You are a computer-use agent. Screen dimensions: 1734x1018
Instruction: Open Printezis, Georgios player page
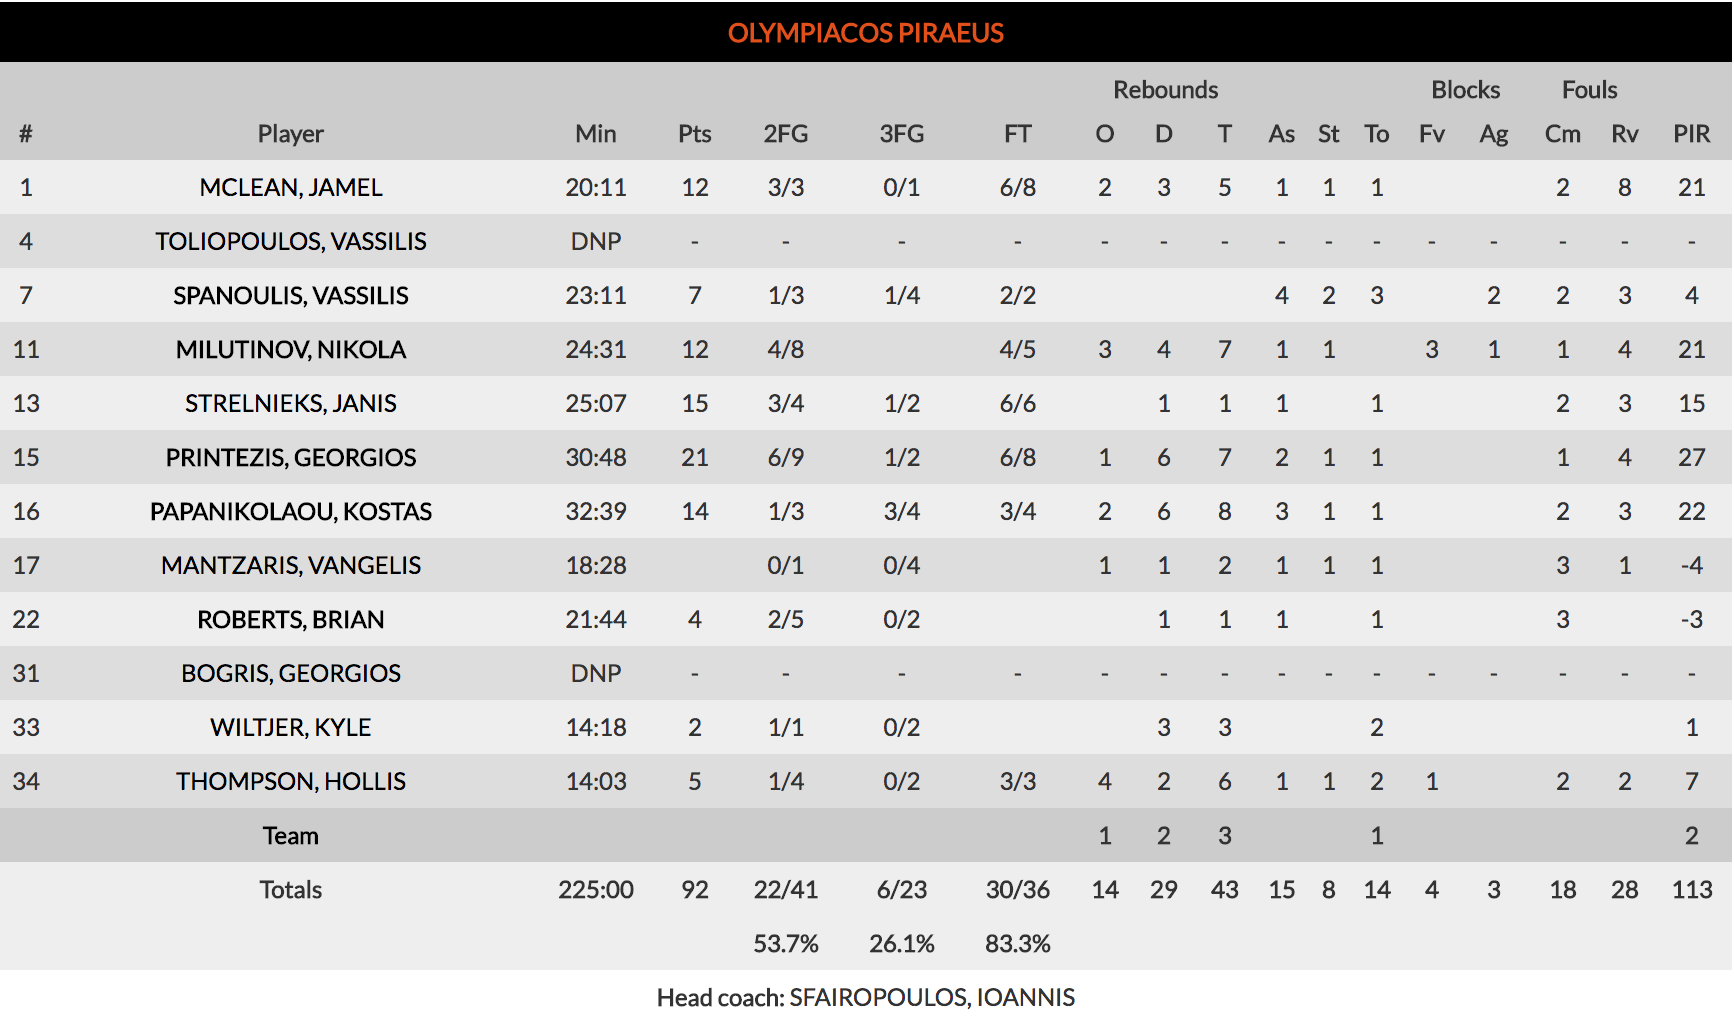pyautogui.click(x=290, y=458)
